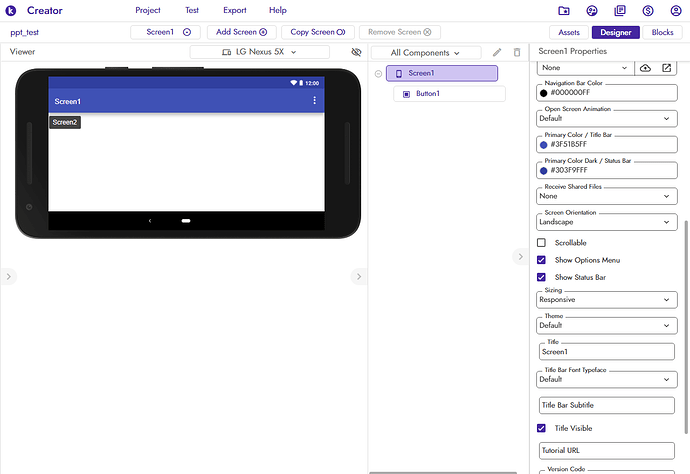Uncheck the Title Visible checkbox
This screenshot has width=690, height=474.
(x=541, y=428)
